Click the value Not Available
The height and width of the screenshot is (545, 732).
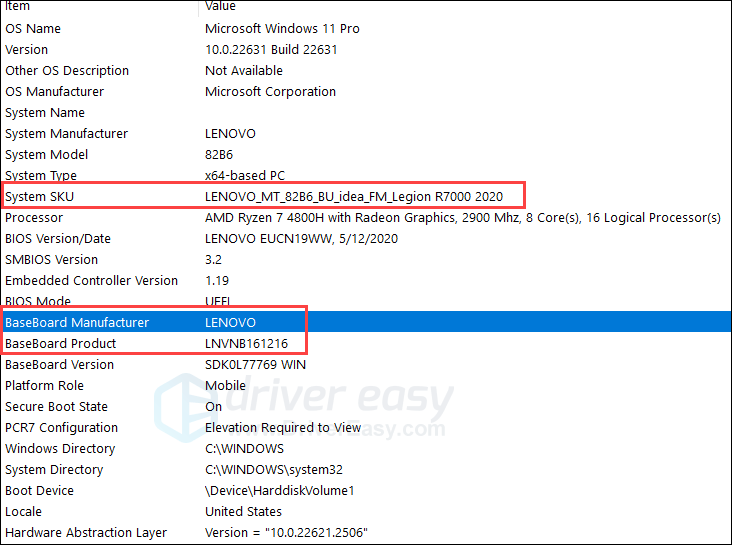pyautogui.click(x=244, y=71)
